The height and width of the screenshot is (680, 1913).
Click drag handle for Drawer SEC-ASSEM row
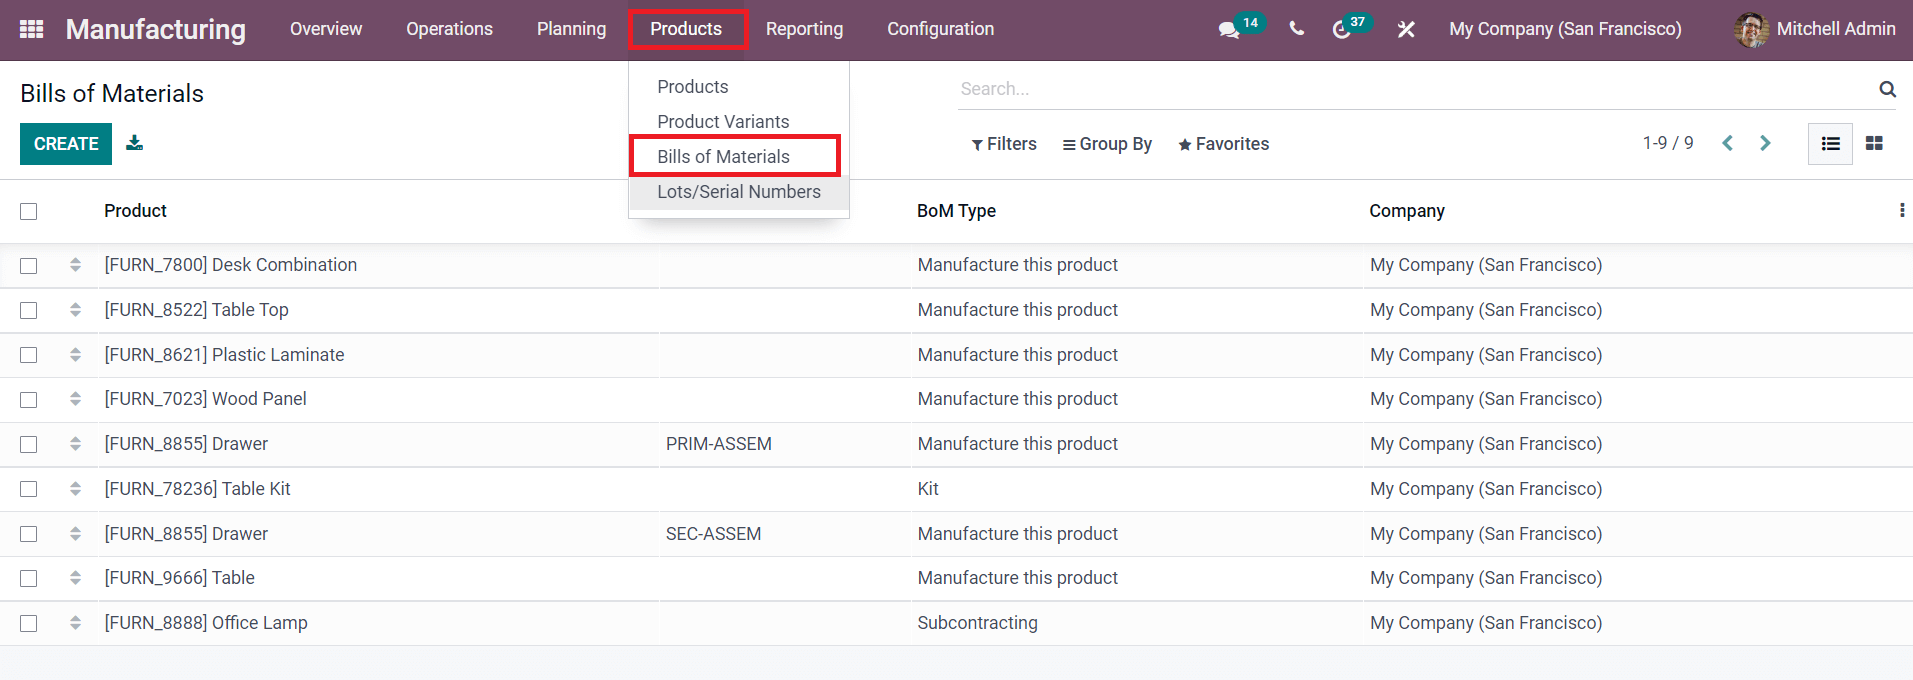tap(75, 534)
